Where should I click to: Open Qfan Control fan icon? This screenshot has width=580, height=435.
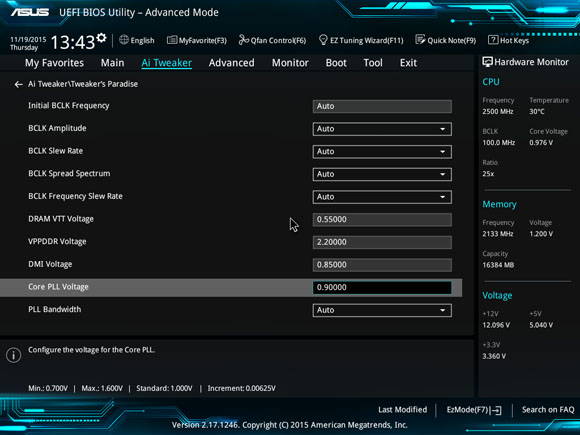[243, 40]
